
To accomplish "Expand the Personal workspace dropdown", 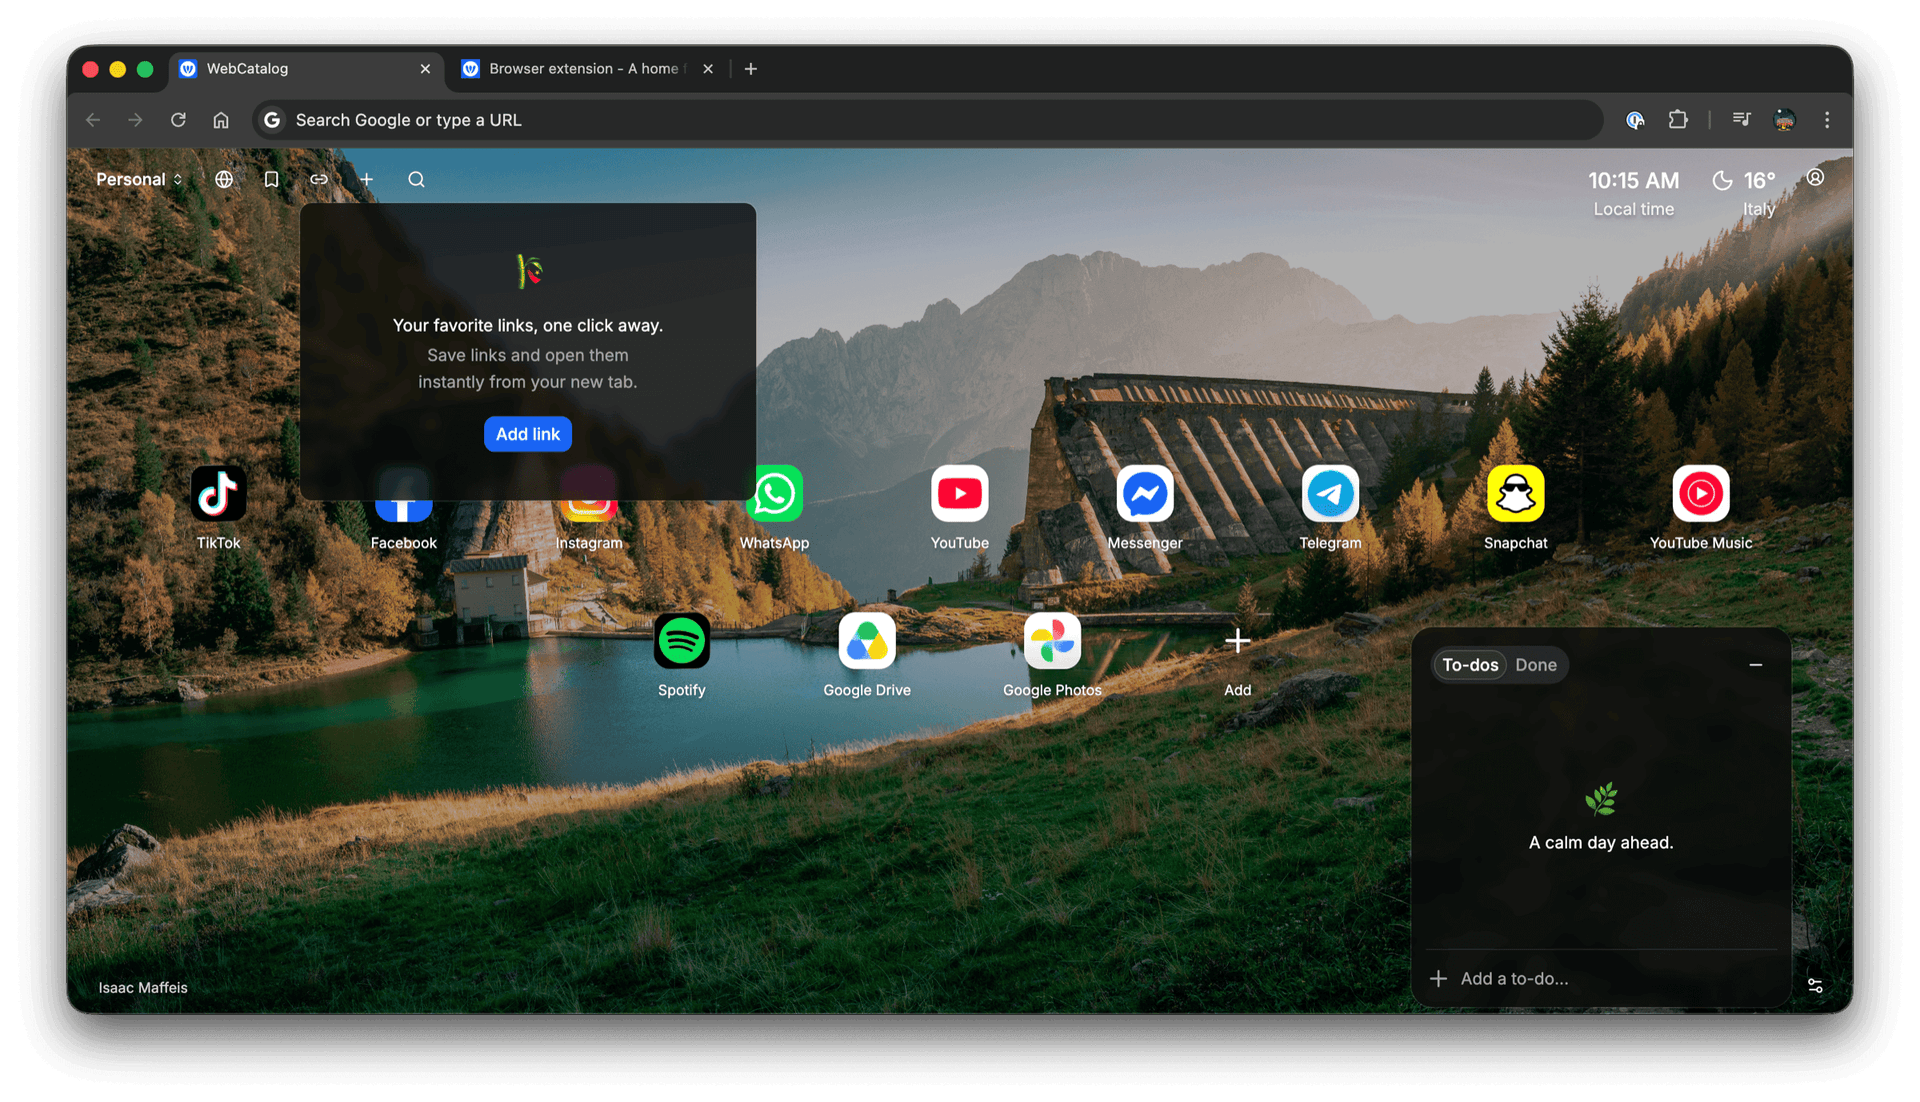I will (139, 179).
